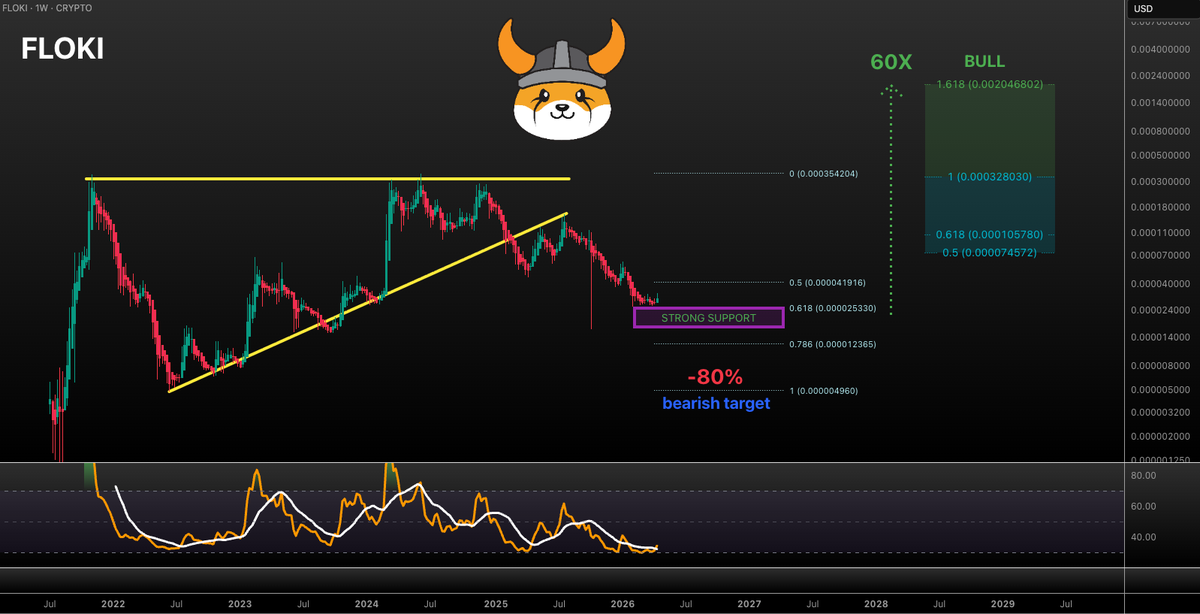The height and width of the screenshot is (614, 1200).
Task: Click the 0.000014000 price axis label
Action: [1160, 339]
